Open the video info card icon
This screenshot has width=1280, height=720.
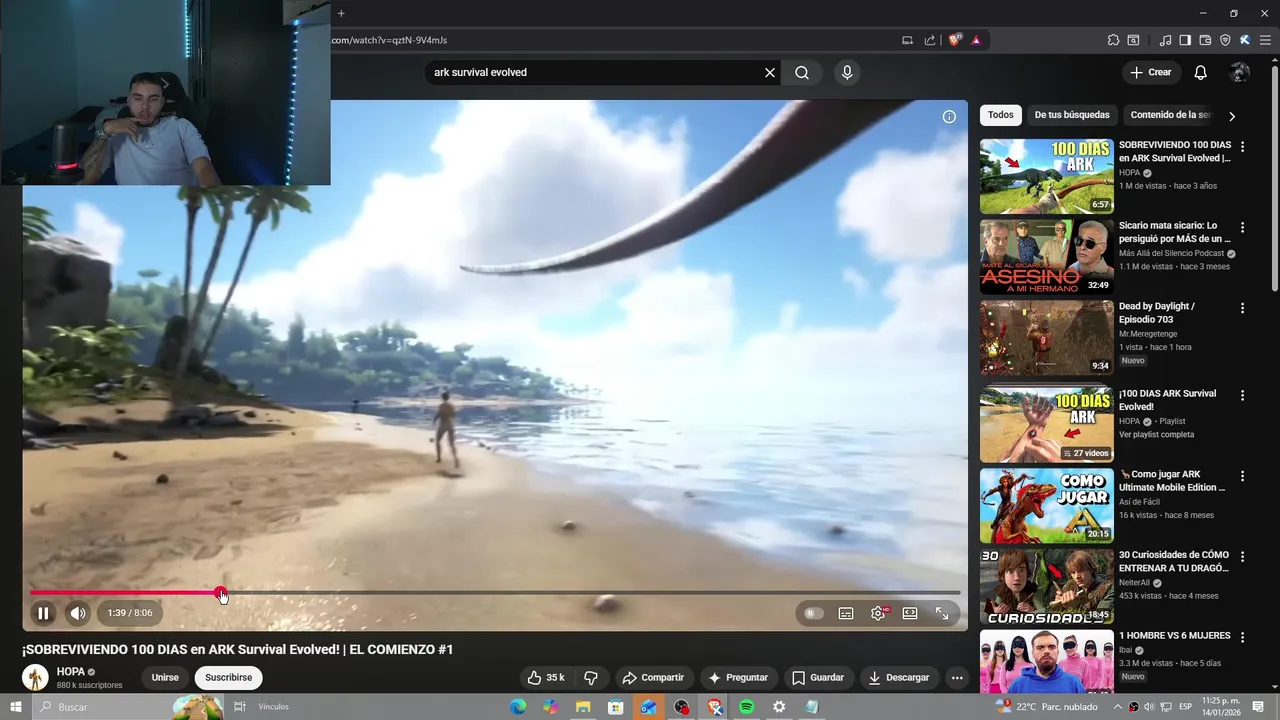click(949, 116)
